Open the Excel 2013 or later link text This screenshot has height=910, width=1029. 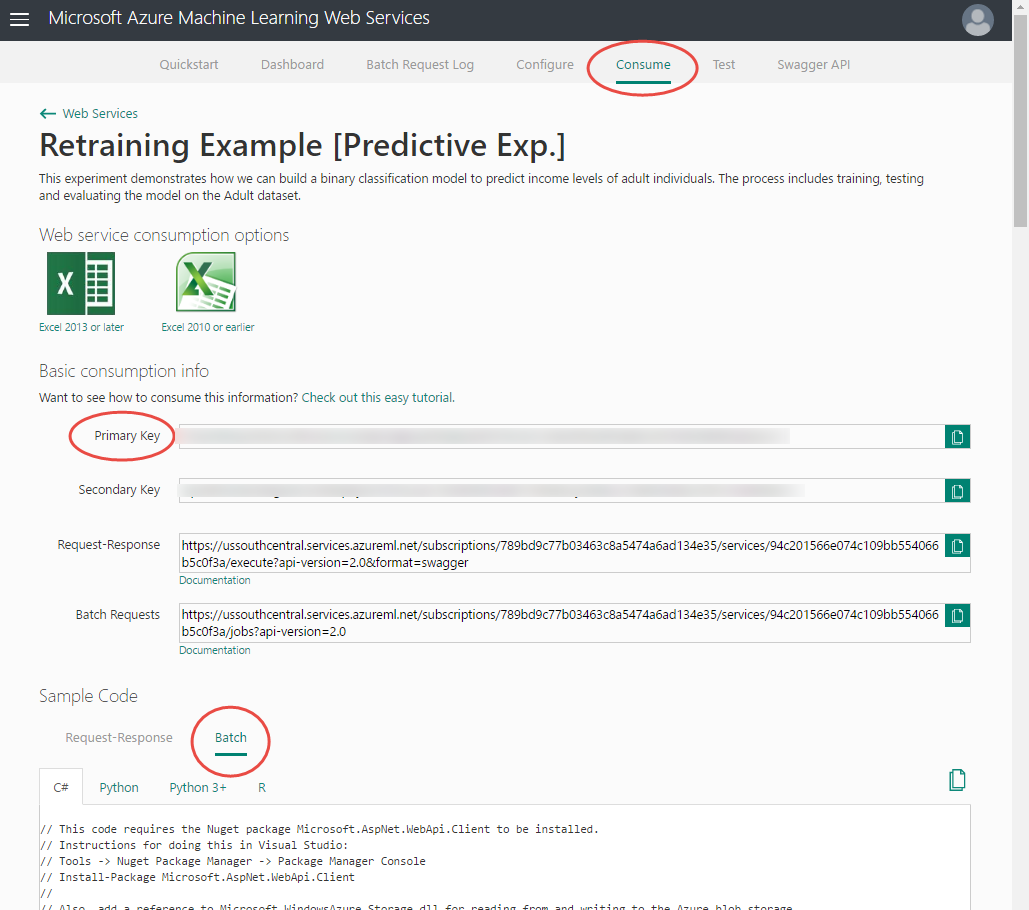pos(81,327)
